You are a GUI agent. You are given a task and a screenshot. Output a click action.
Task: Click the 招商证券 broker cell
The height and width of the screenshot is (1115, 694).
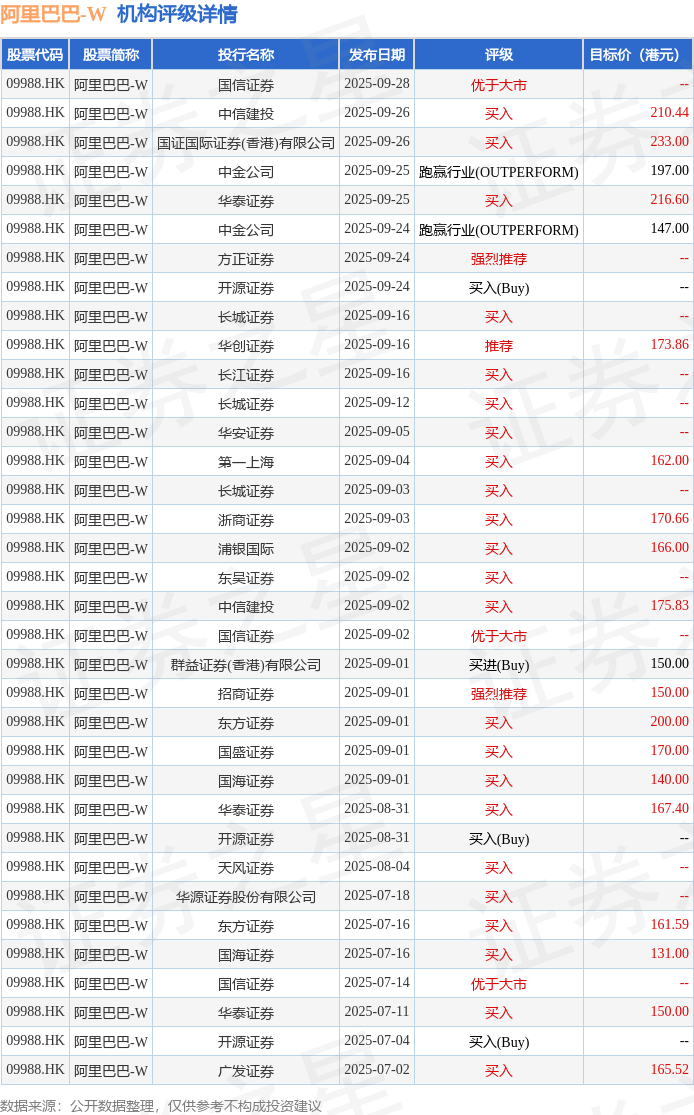pyautogui.click(x=246, y=694)
